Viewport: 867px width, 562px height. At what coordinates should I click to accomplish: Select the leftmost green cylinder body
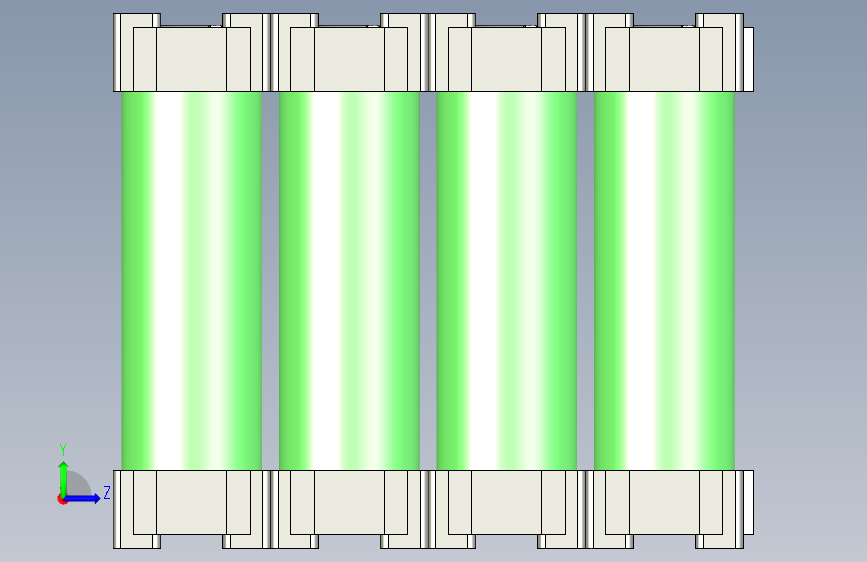(191, 281)
